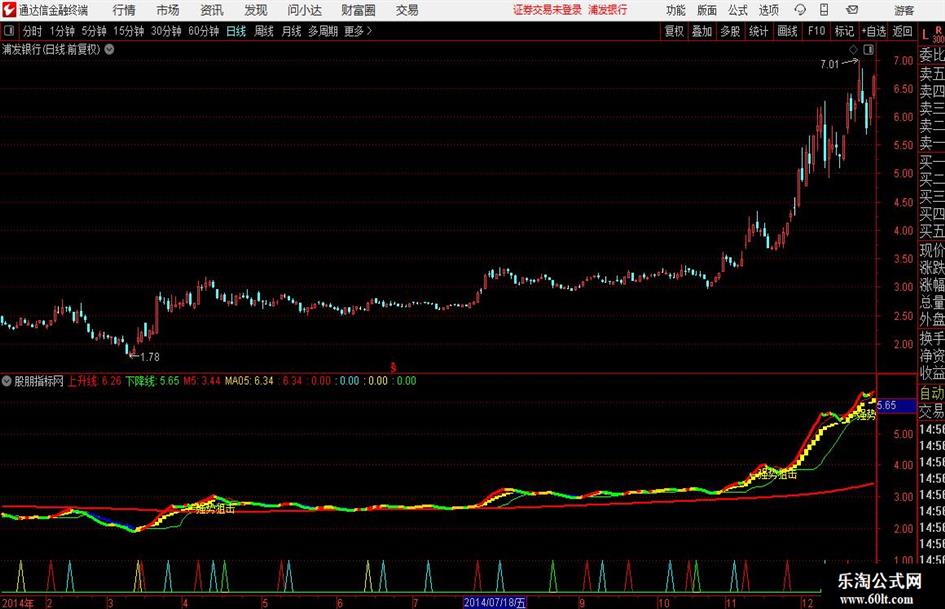Click the blue 5.65 axis value tag
The image size is (945, 609).
896,405
